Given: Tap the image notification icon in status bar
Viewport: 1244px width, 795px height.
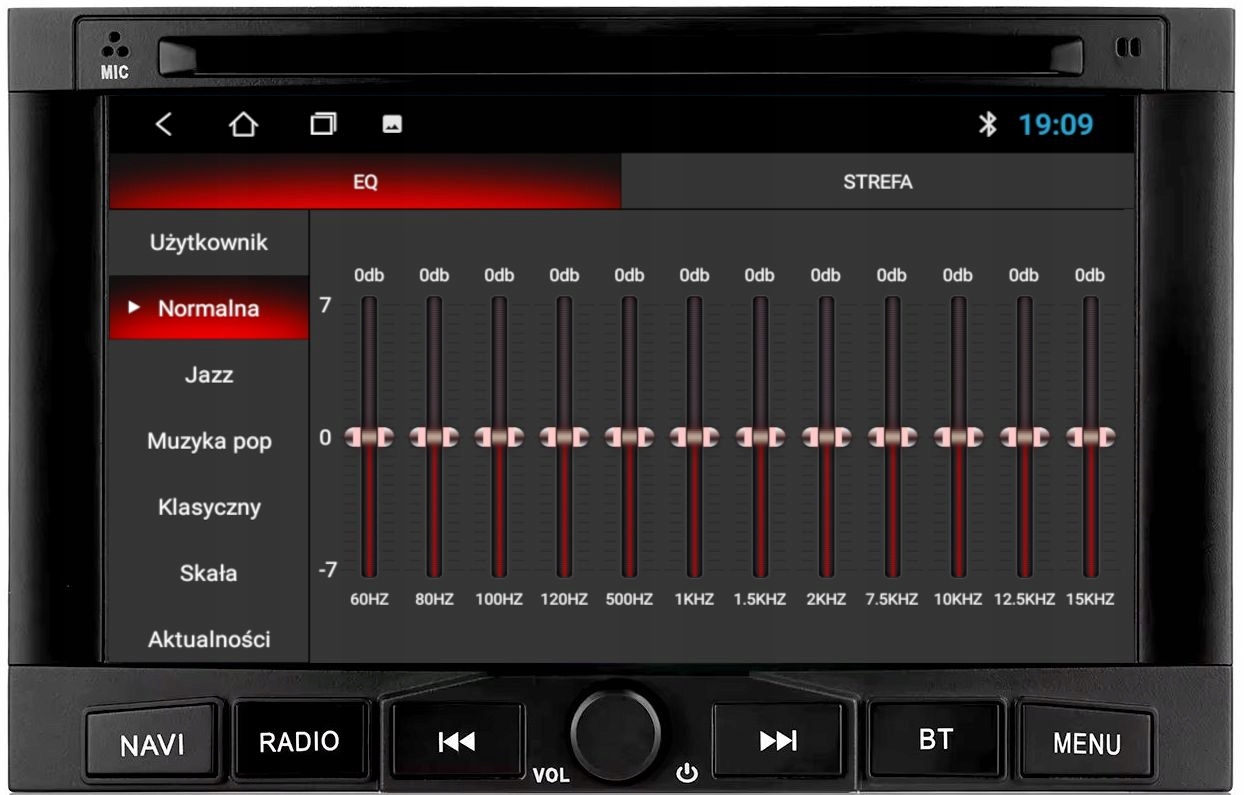Looking at the screenshot, I should point(392,124).
